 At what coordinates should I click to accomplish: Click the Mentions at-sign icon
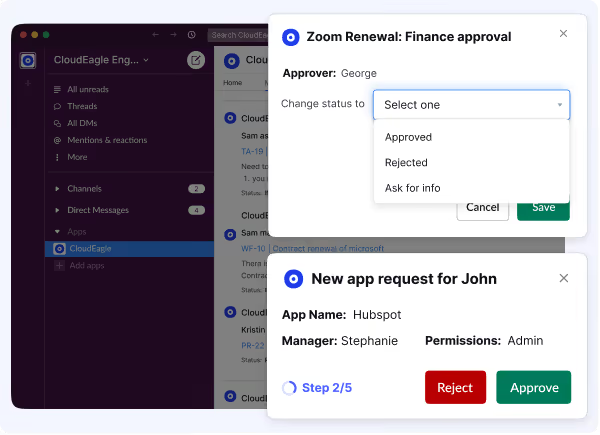click(x=57, y=140)
